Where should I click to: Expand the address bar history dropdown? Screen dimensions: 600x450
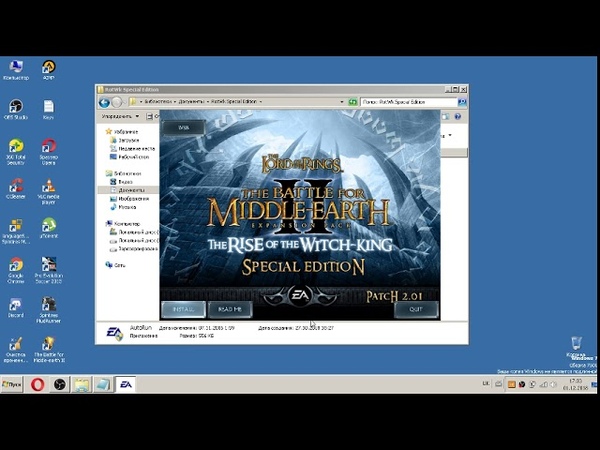click(x=342, y=102)
